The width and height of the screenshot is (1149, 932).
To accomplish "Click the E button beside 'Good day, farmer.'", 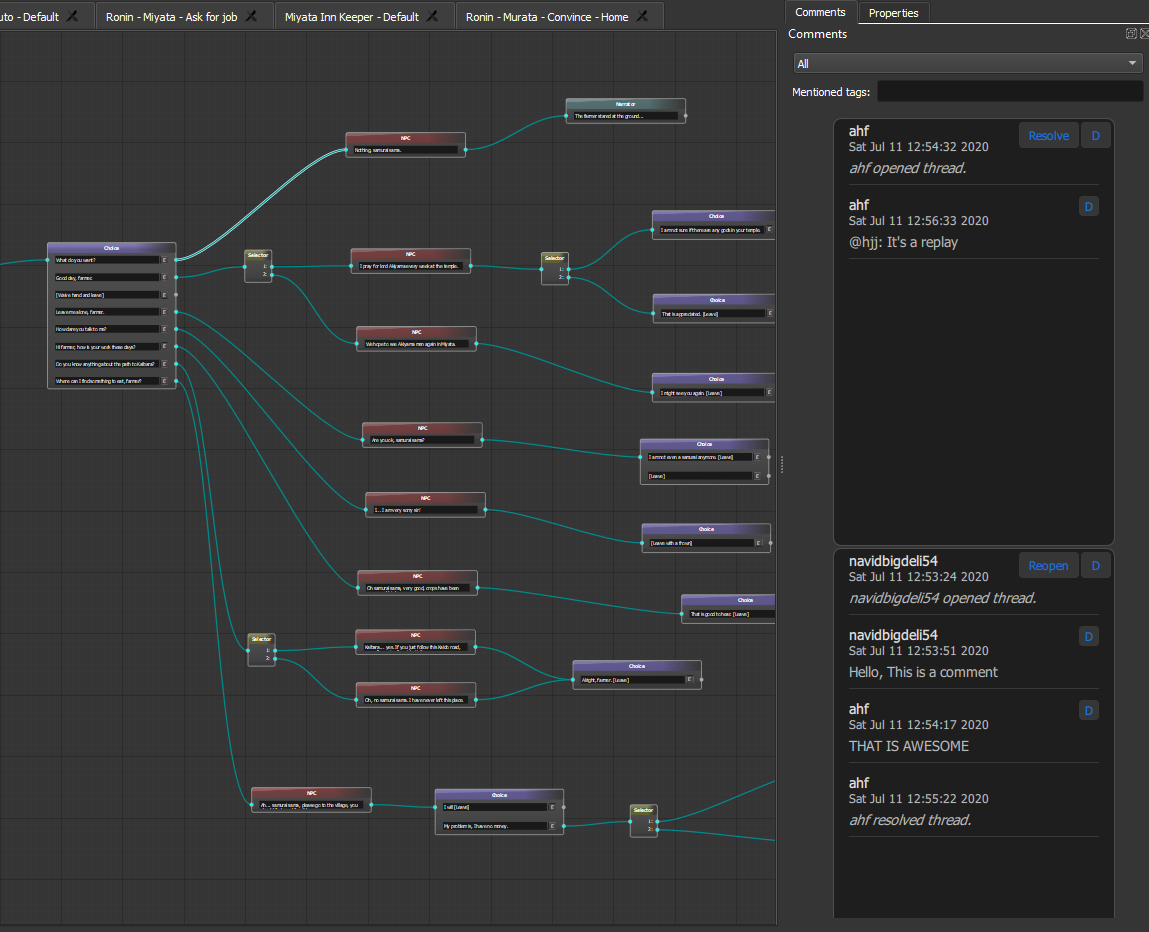I will pyautogui.click(x=164, y=278).
